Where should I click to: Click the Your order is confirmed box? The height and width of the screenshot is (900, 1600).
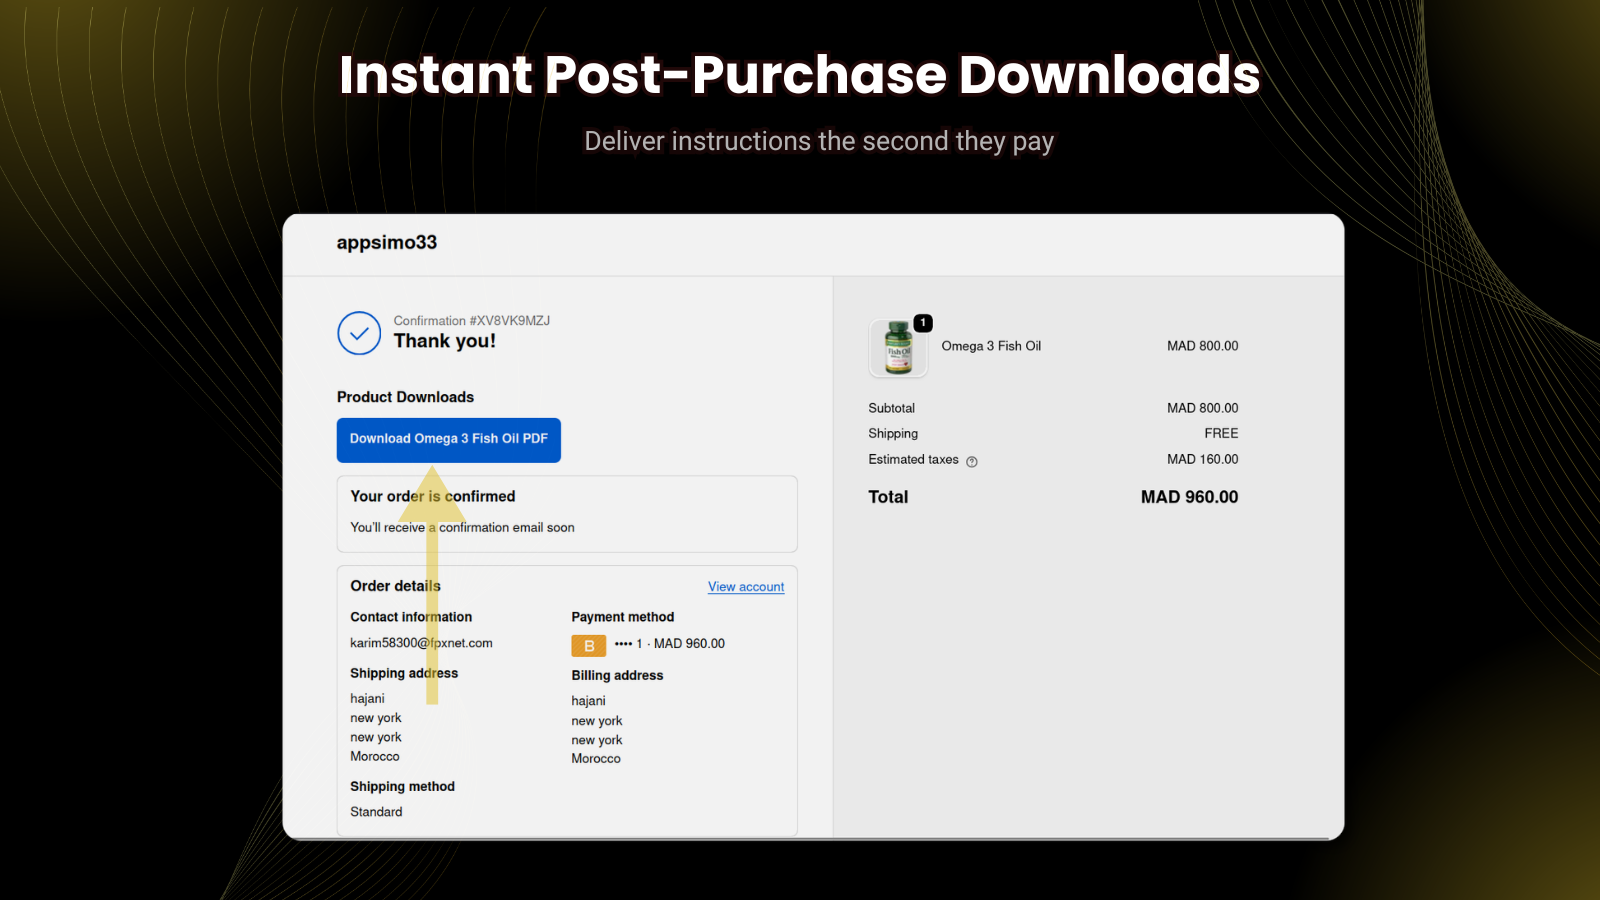(x=567, y=514)
